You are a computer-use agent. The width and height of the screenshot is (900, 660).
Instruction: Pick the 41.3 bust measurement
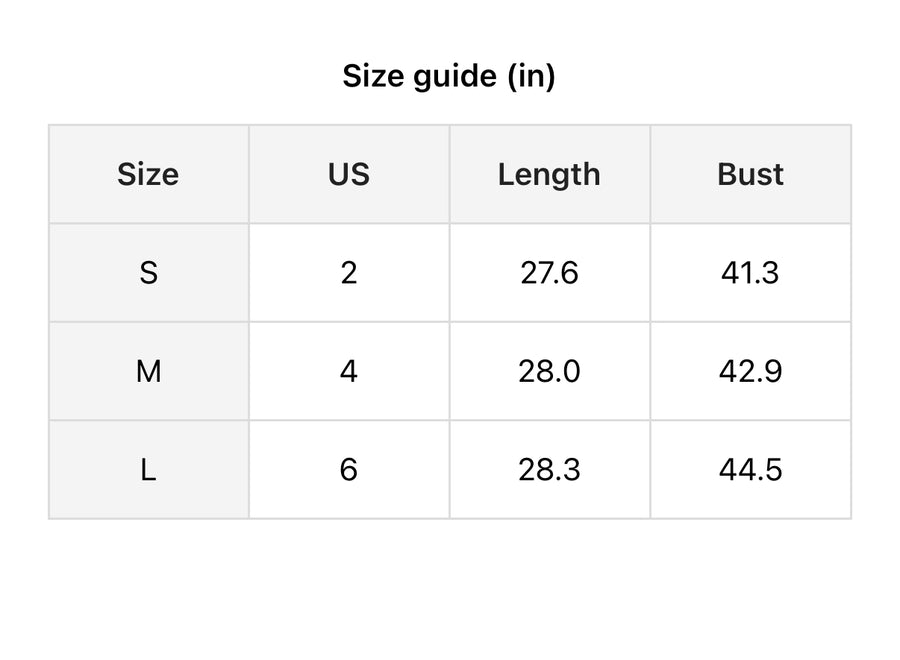coord(750,272)
